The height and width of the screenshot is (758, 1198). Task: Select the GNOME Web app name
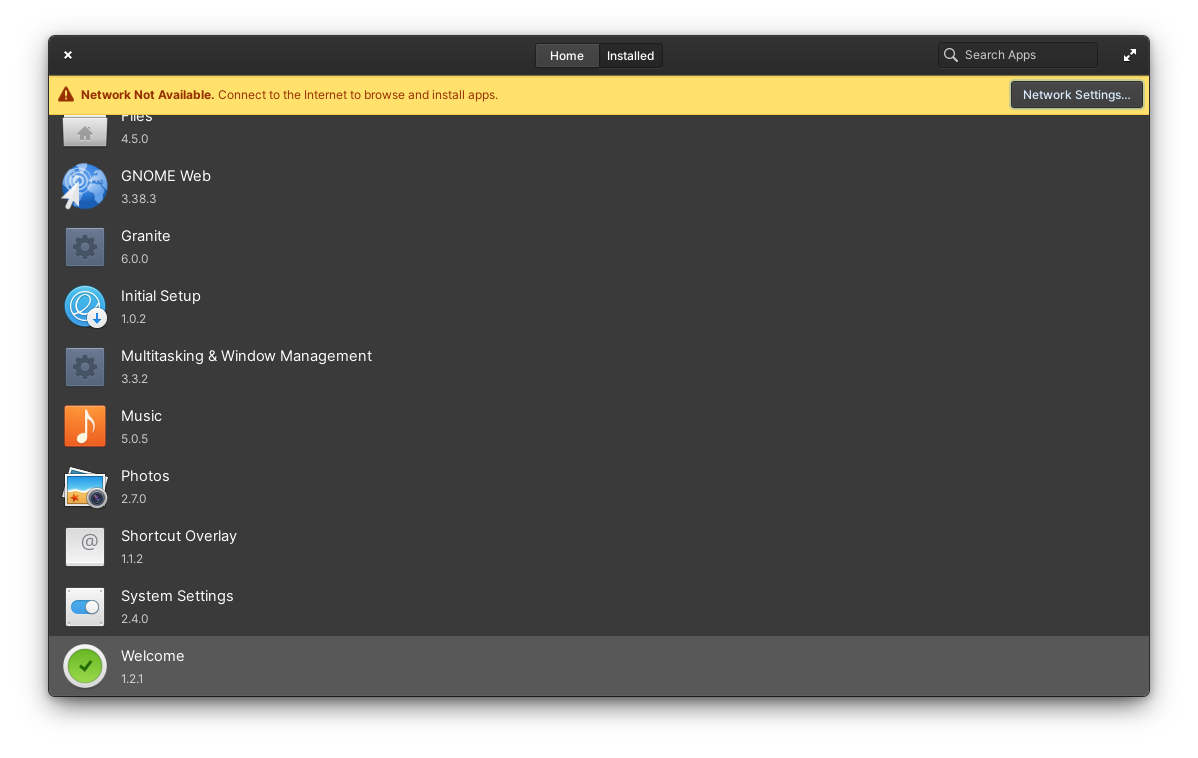166,176
